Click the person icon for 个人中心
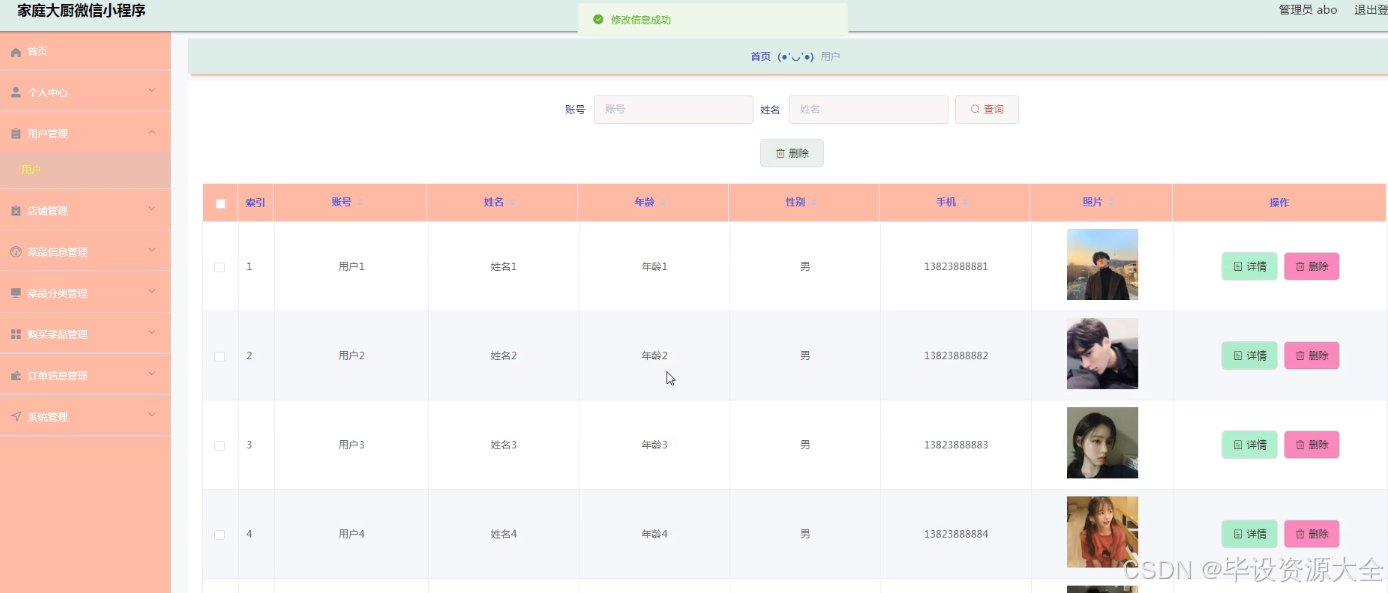Screen dimensions: 1388x593 click(16, 92)
